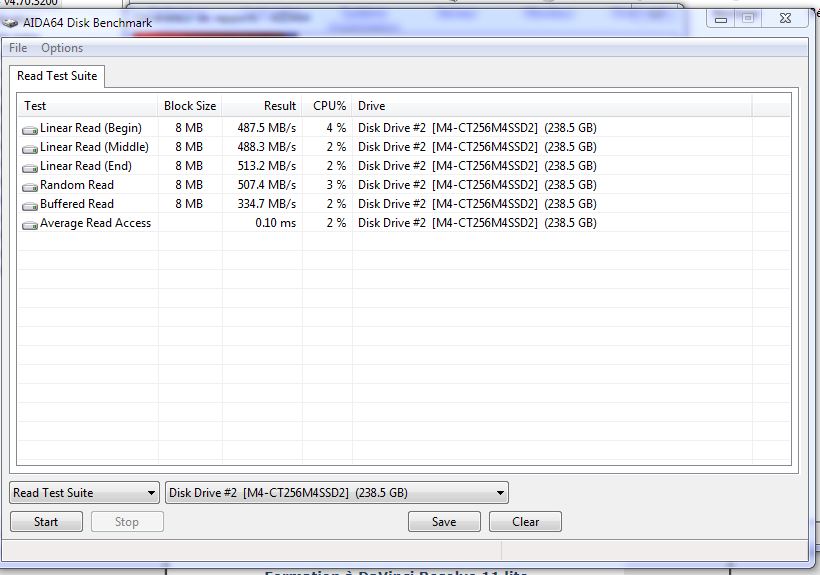Click the disk icon beside Buffered Read

tap(30, 205)
